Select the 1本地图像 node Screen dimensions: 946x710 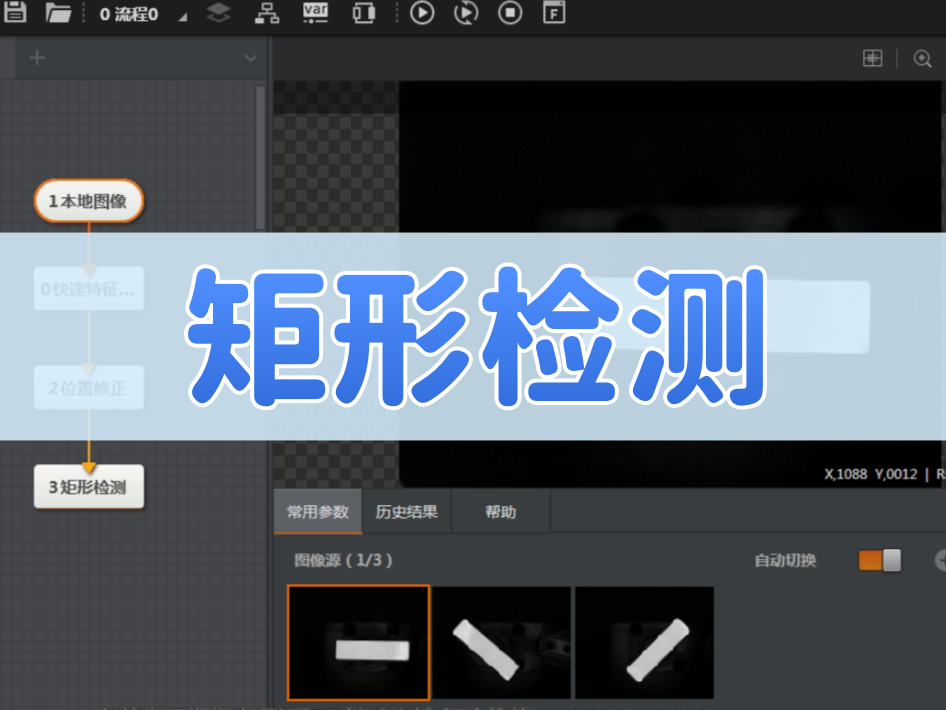tap(89, 201)
